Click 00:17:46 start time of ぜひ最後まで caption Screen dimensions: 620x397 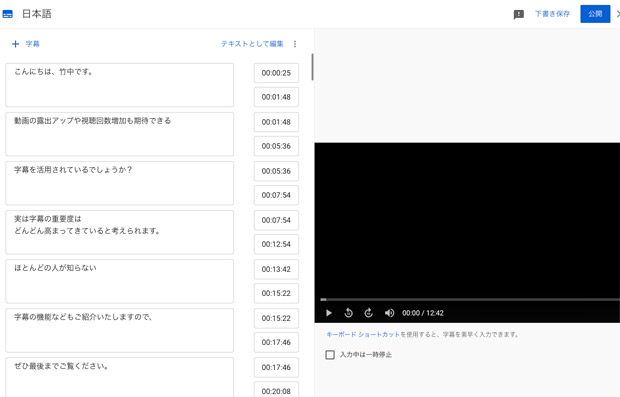(276, 367)
